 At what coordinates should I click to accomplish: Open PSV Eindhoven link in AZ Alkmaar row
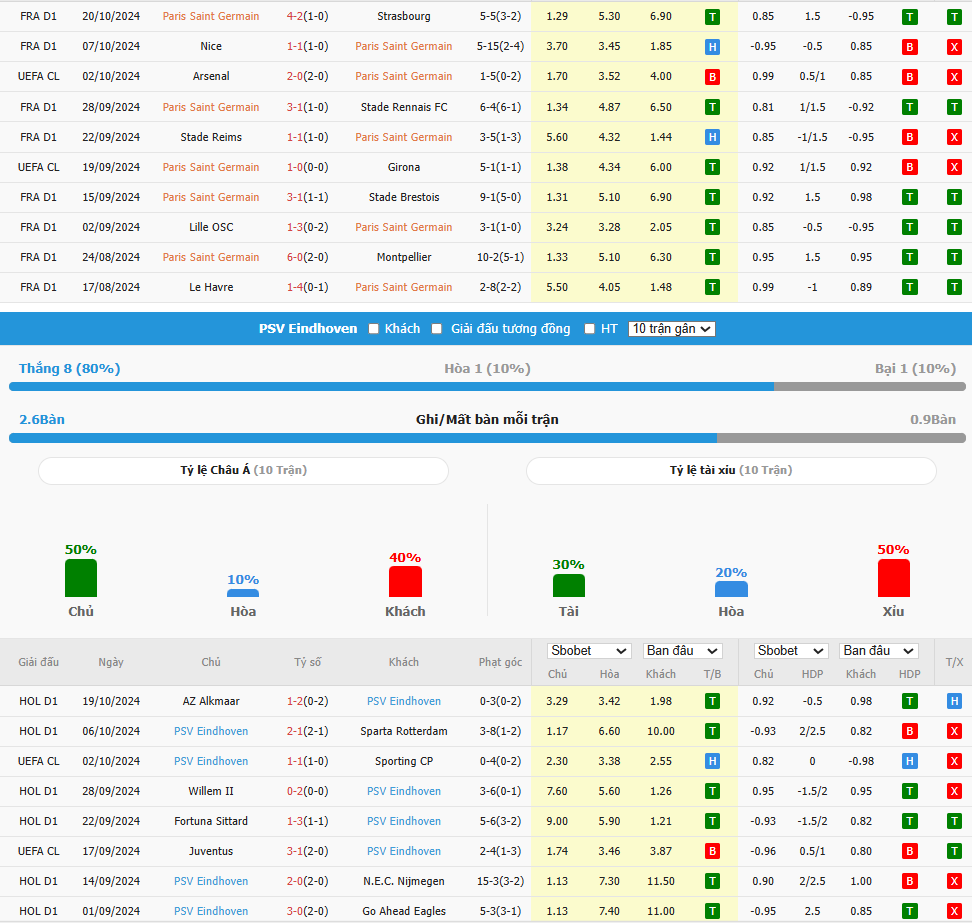404,701
